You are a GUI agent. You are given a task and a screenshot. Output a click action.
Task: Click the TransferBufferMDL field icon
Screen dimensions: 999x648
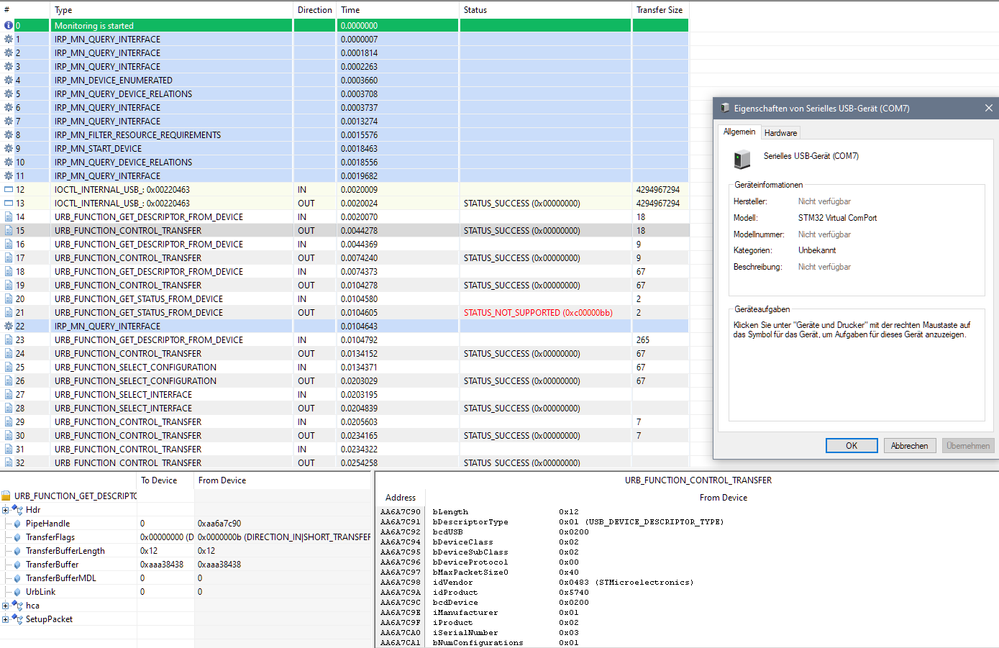18,579
